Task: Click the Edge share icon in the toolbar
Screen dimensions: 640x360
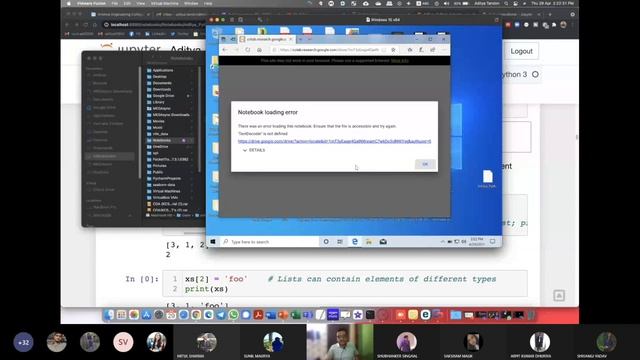Action: point(433,49)
